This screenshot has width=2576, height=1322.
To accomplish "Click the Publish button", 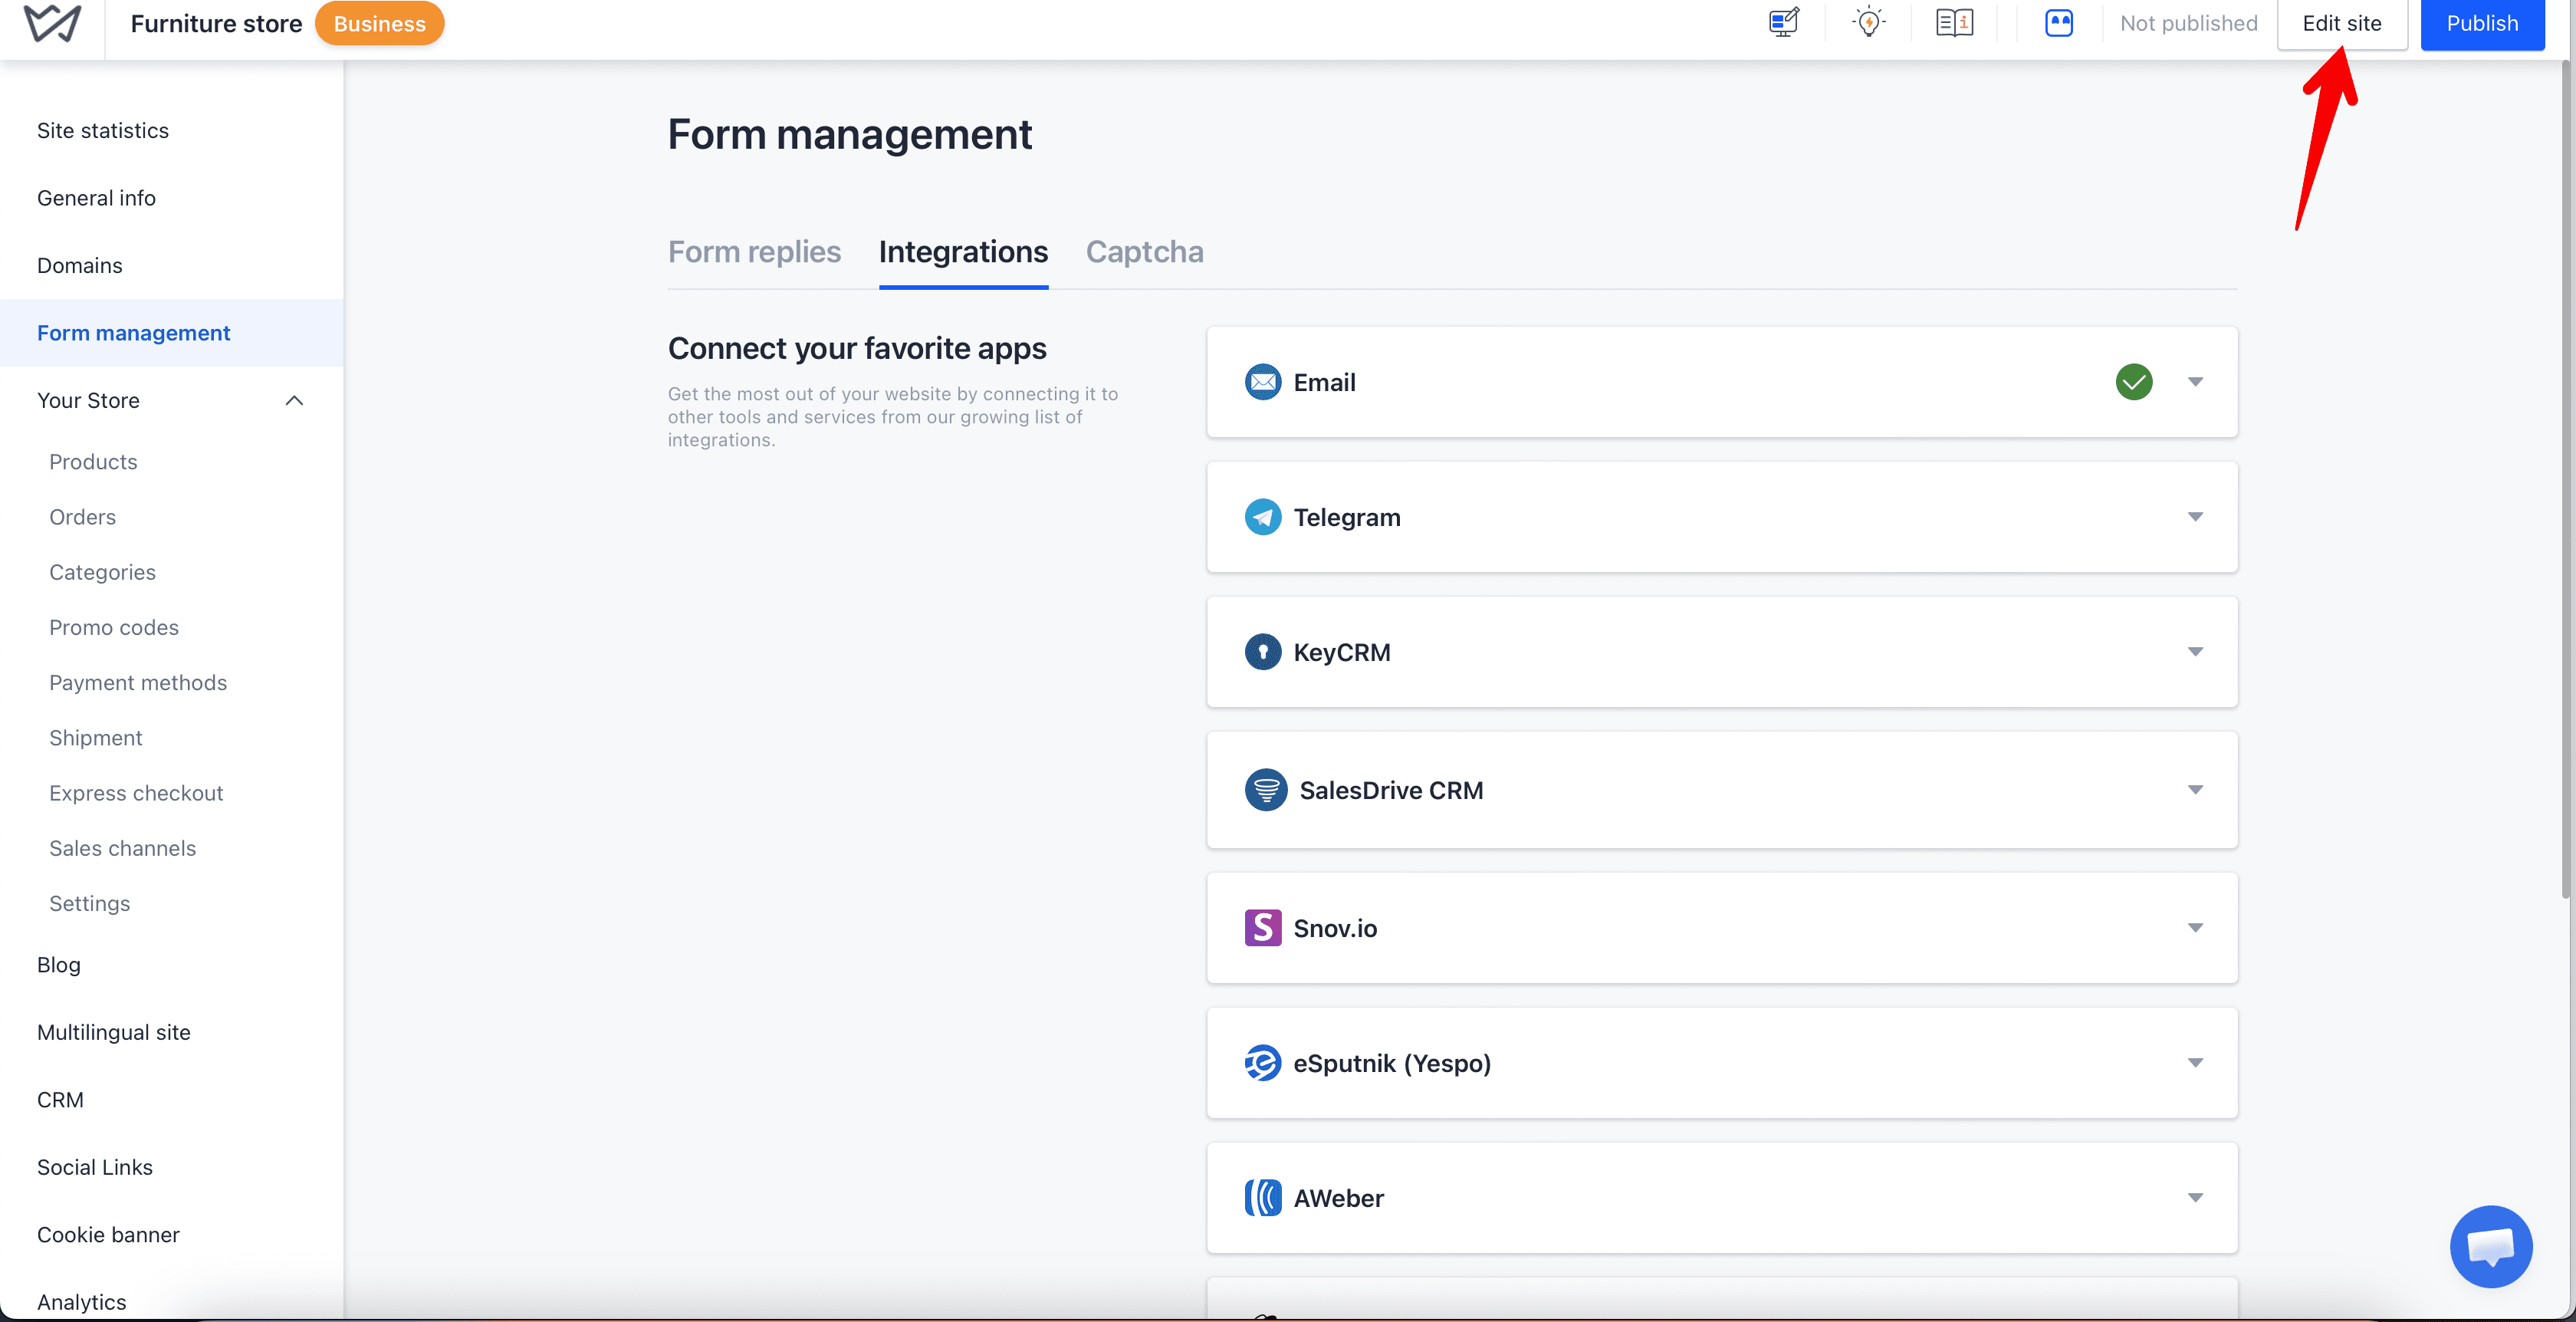I will pyautogui.click(x=2482, y=23).
